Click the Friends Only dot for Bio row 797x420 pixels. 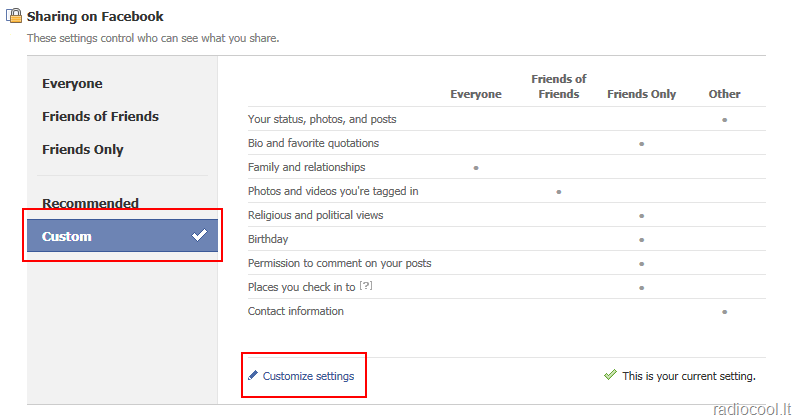coord(641,143)
